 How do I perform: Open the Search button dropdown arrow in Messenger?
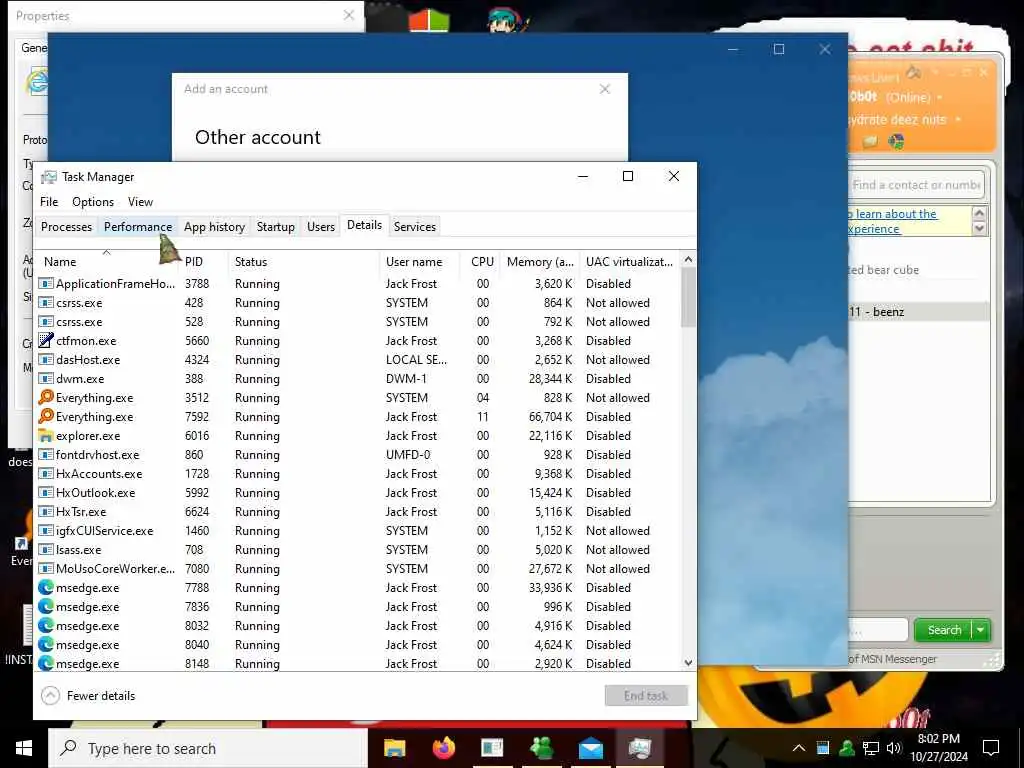(x=981, y=630)
